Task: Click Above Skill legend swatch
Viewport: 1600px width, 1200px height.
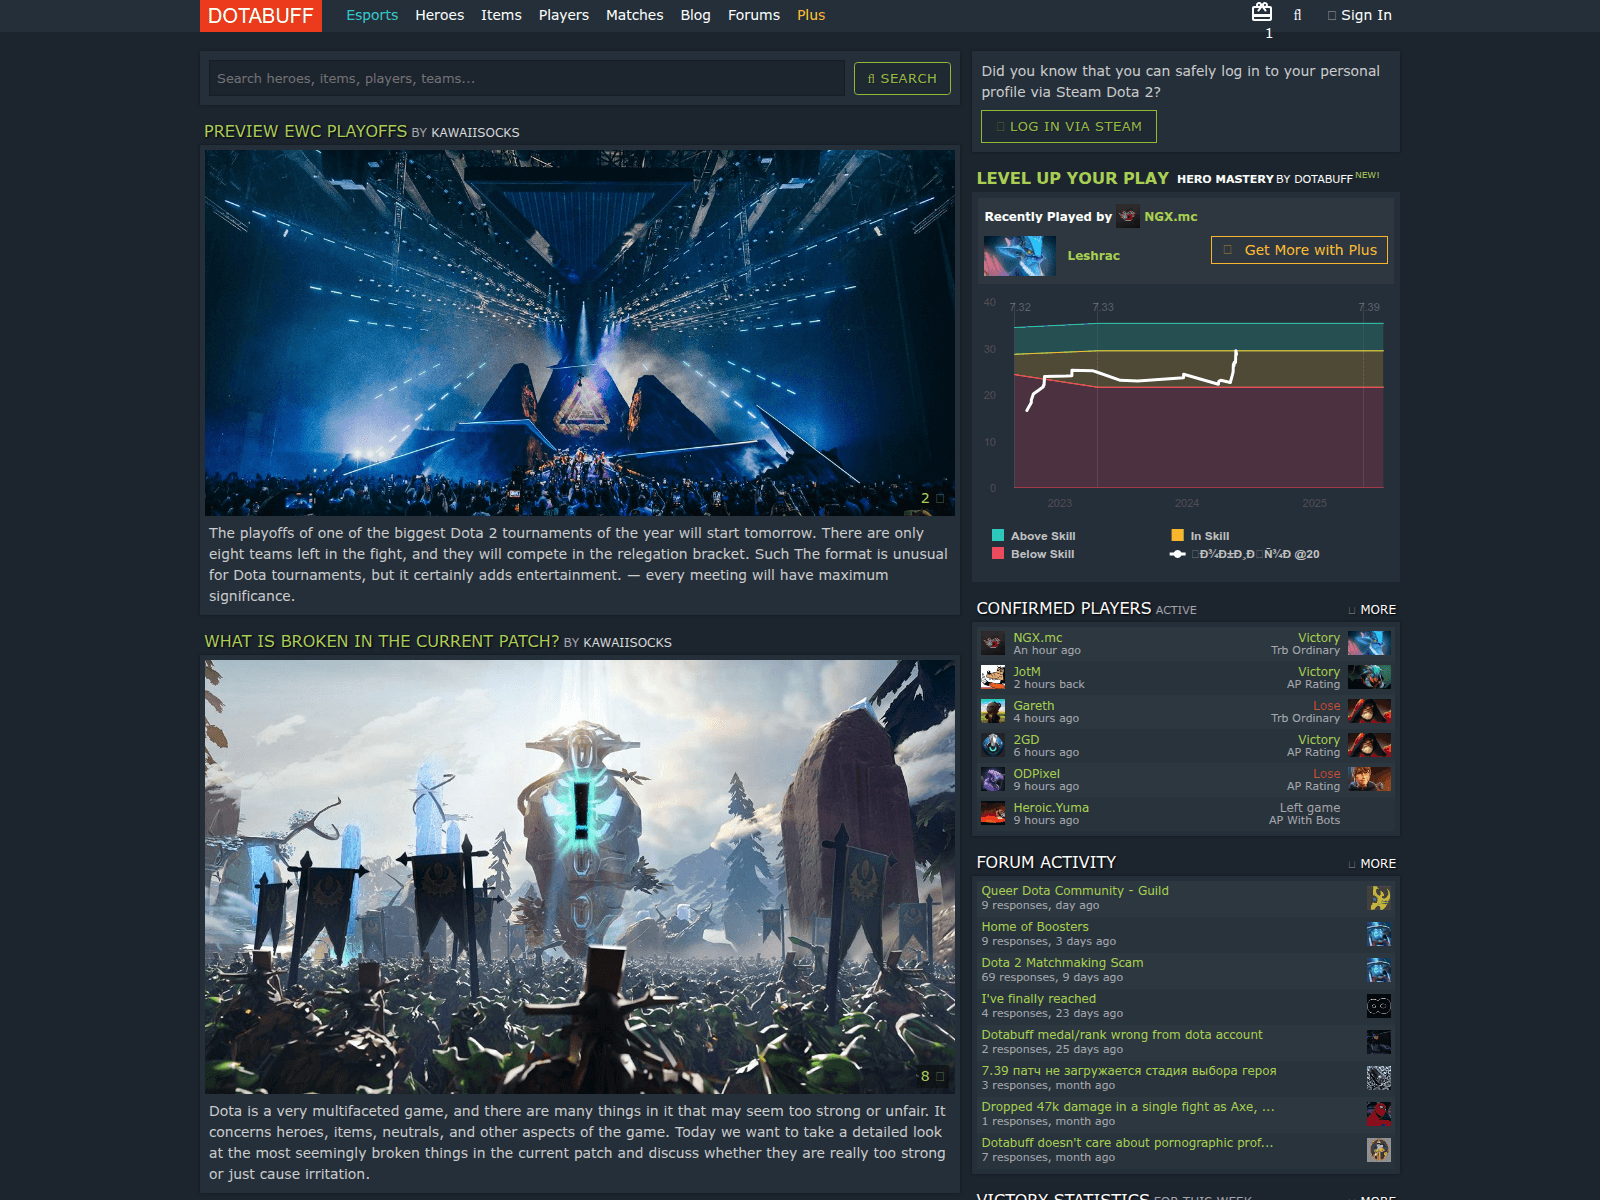Action: point(998,535)
